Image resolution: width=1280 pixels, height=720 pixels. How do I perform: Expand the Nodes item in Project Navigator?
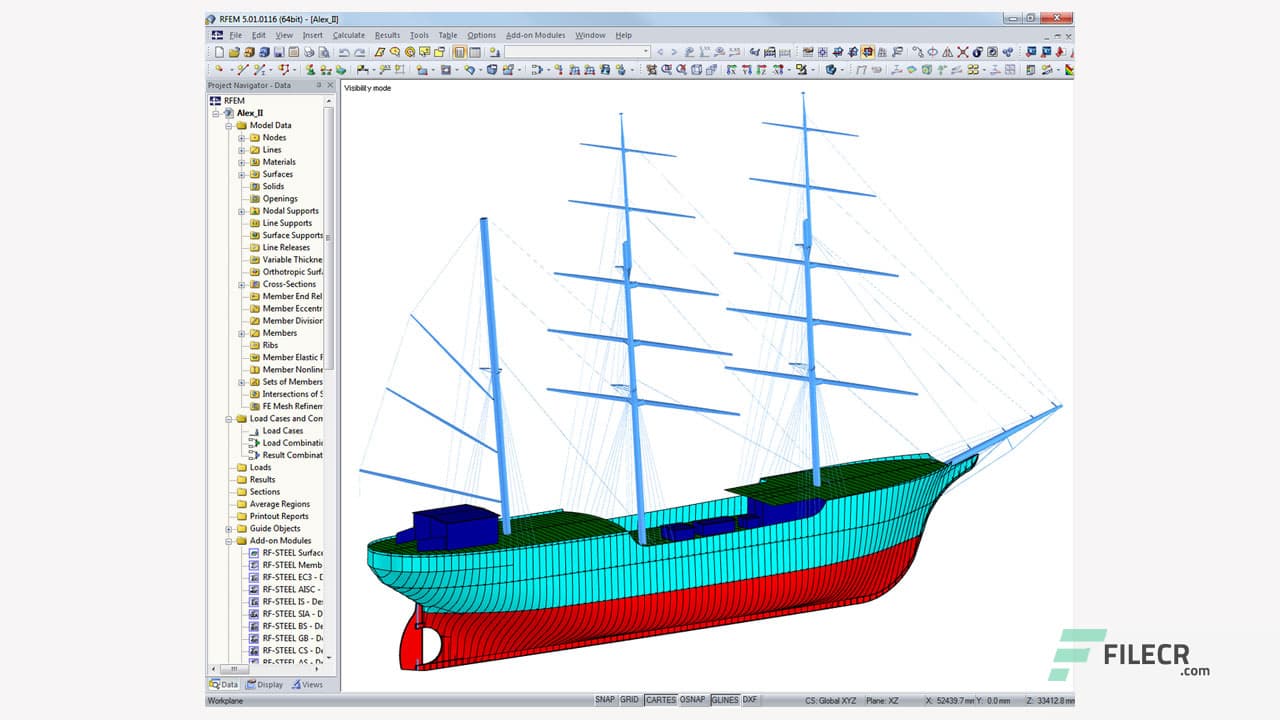coord(240,137)
